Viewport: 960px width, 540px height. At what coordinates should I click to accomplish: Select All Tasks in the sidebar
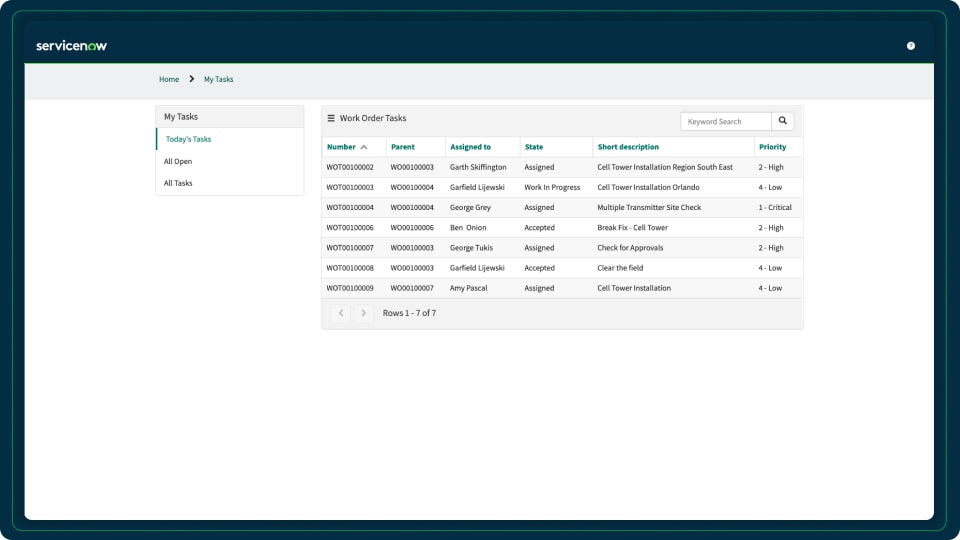[178, 183]
